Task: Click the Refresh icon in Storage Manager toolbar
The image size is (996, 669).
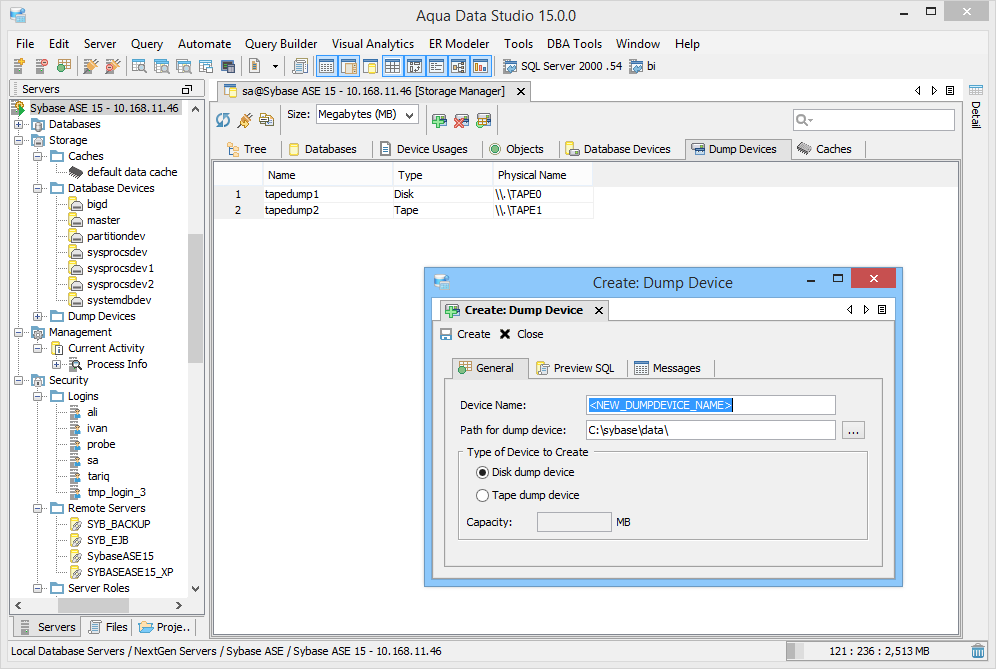Action: [x=222, y=119]
